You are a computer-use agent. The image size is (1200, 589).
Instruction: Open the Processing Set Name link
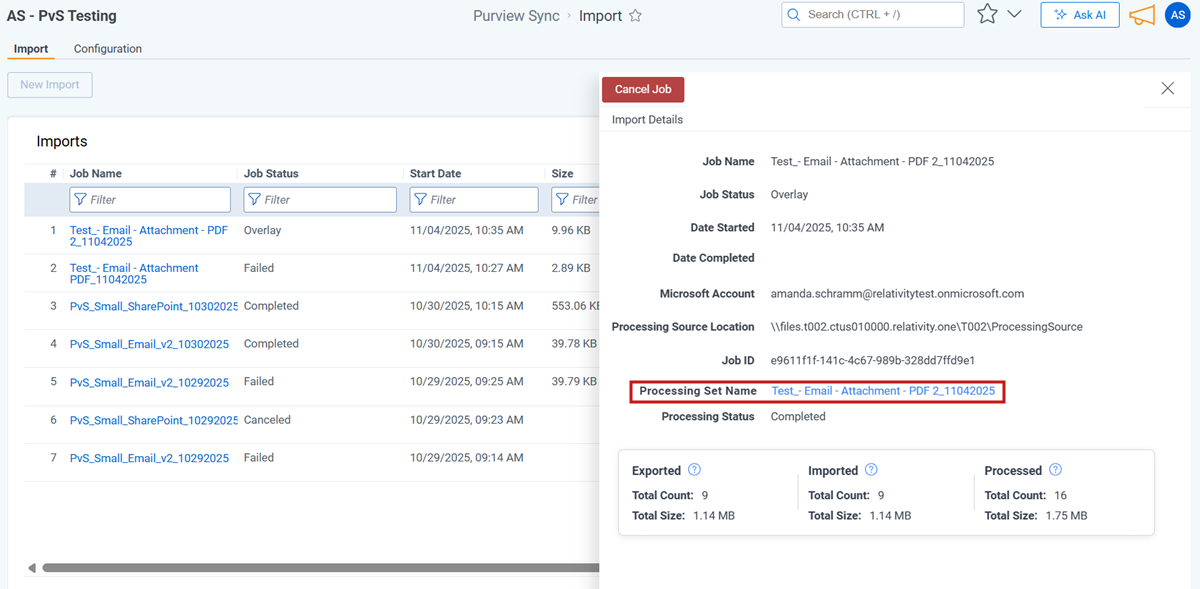coord(883,391)
